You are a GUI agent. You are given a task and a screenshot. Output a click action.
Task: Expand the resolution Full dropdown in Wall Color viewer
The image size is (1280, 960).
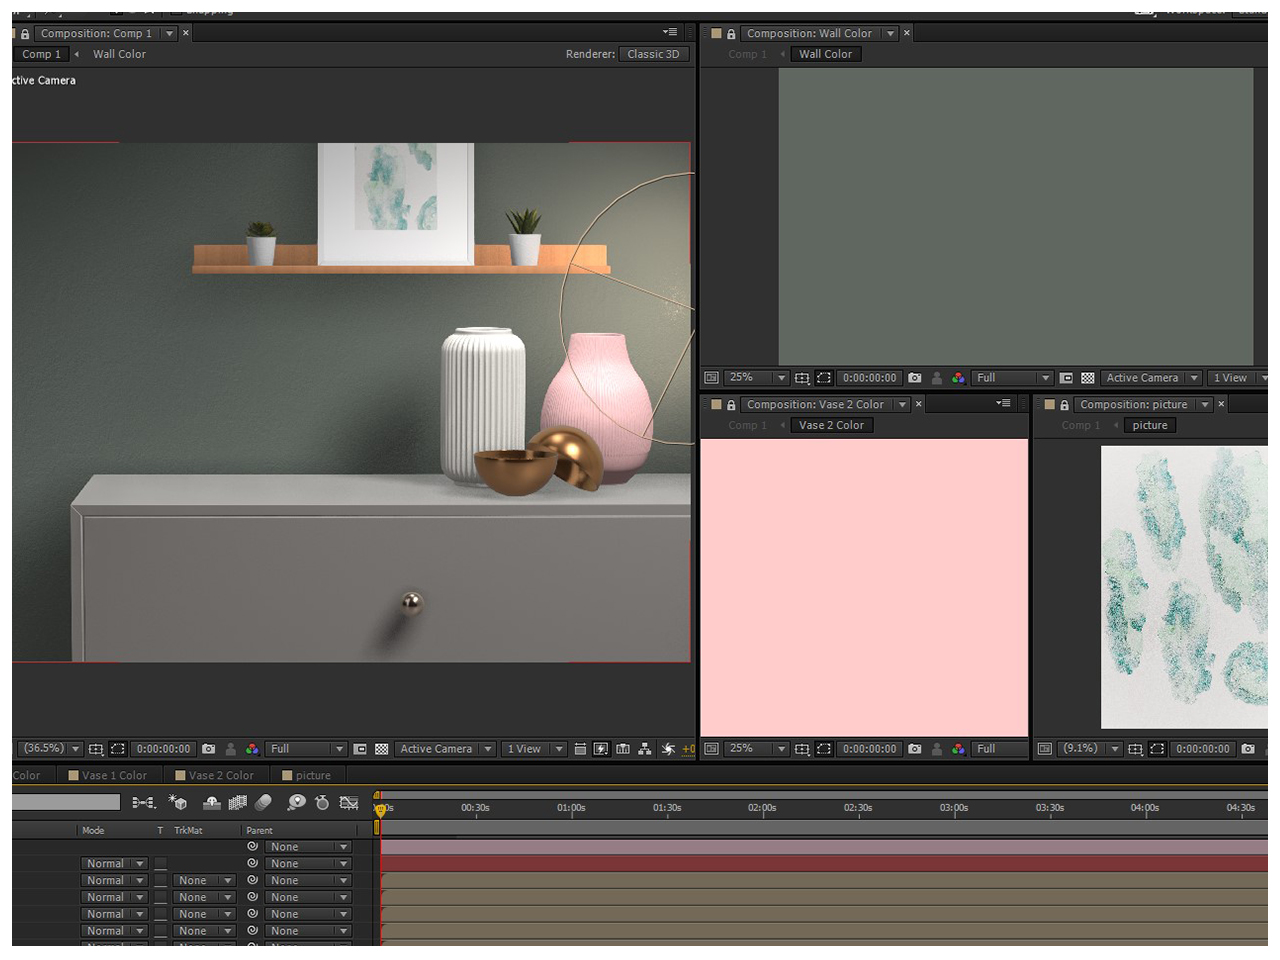pos(1013,378)
